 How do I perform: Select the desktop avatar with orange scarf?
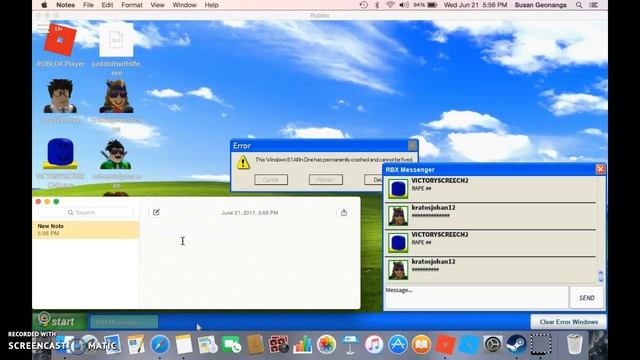click(116, 96)
